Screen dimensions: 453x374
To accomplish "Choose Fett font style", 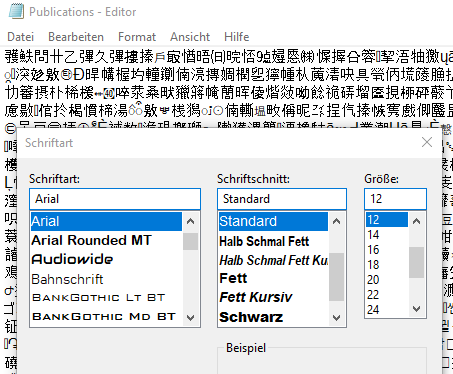I will (x=273, y=278).
